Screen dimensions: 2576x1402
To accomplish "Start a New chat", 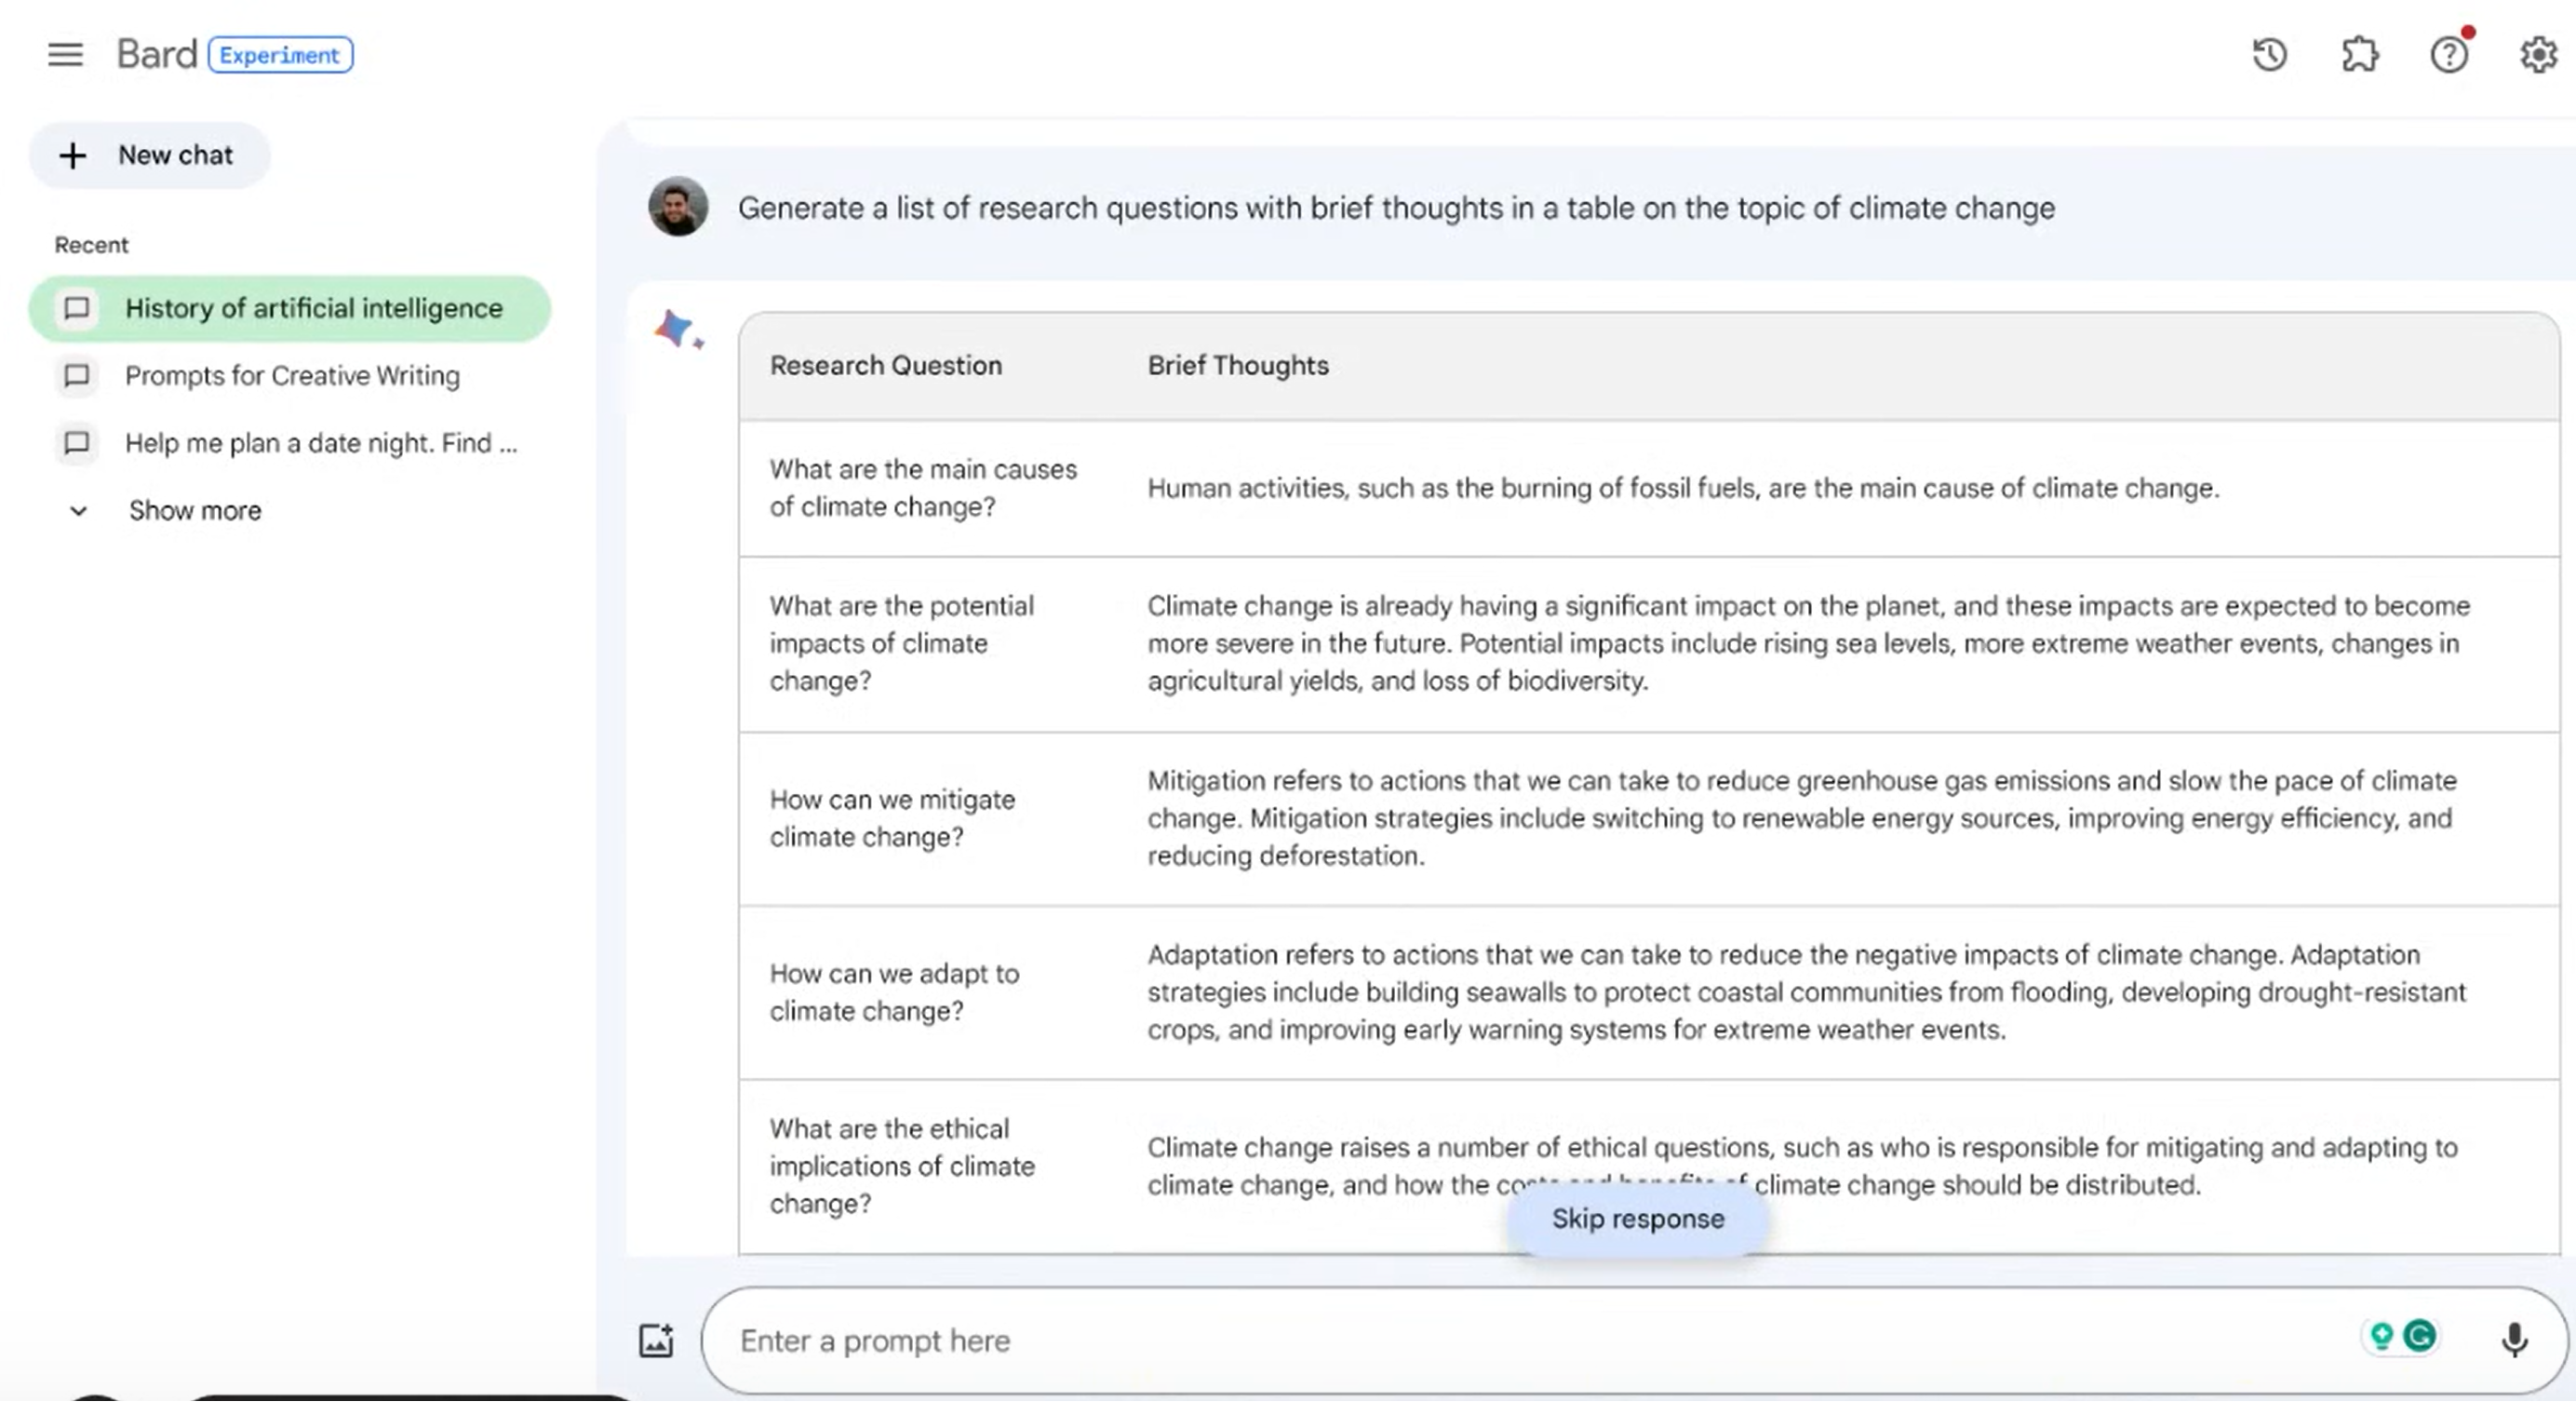I will coord(150,155).
